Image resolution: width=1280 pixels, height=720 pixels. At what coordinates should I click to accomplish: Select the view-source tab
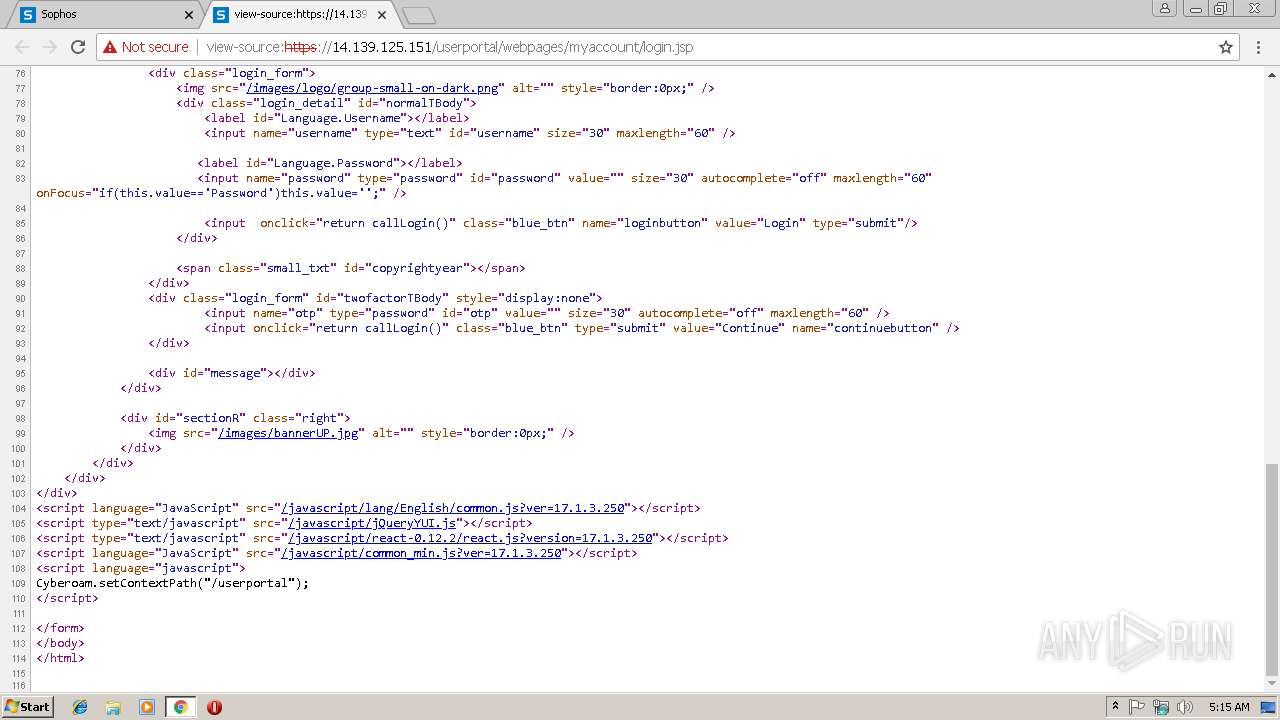pyautogui.click(x=298, y=15)
